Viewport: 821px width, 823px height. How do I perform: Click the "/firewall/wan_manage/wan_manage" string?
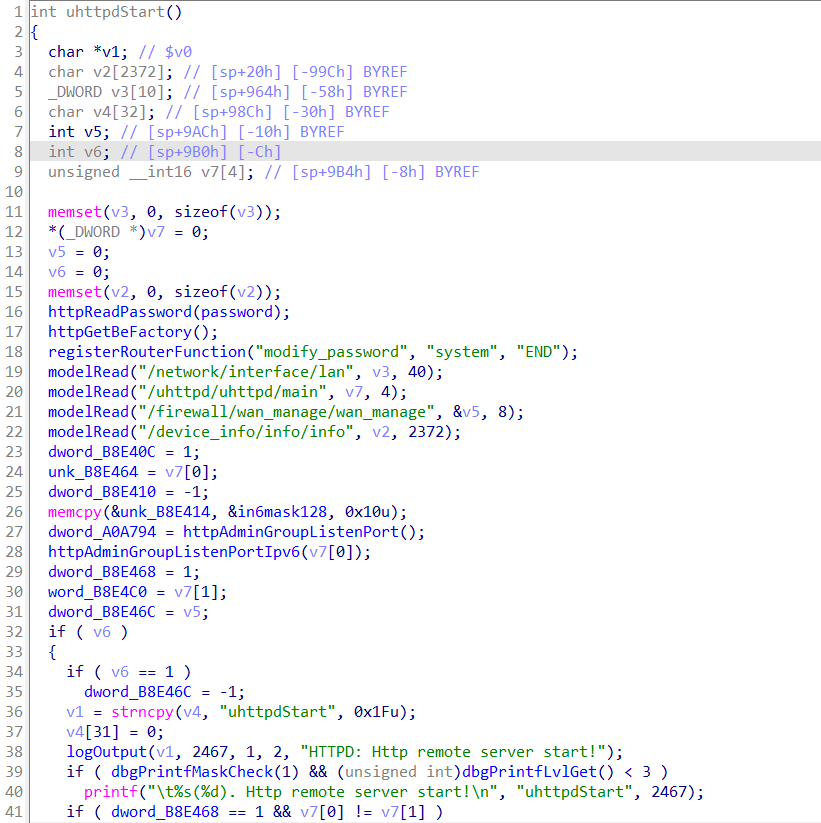286,412
